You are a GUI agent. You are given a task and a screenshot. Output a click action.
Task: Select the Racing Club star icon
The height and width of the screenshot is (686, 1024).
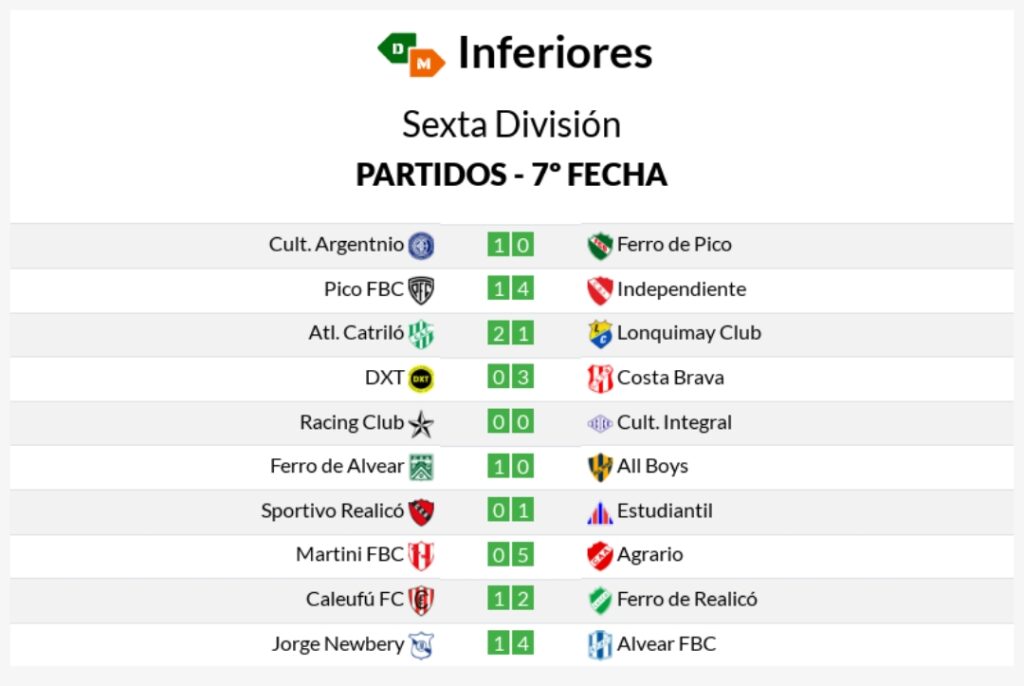pyautogui.click(x=421, y=423)
